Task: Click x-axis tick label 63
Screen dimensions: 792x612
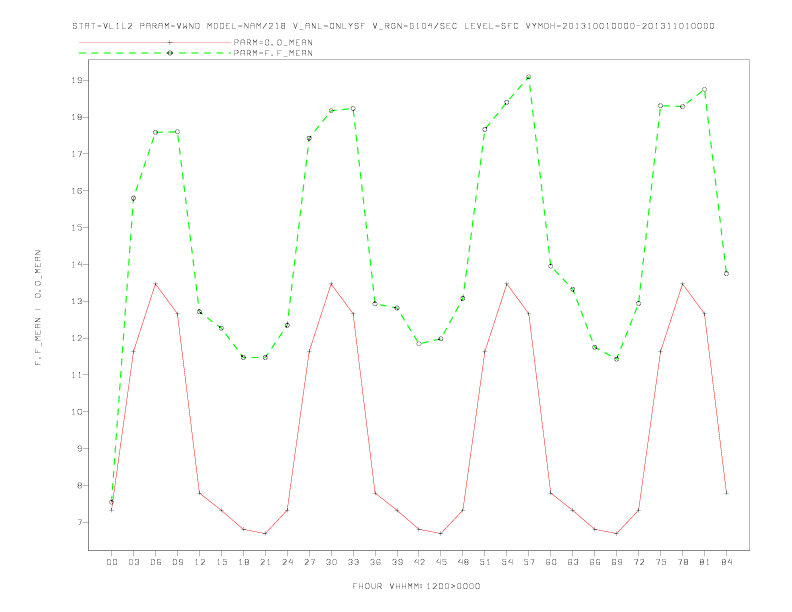Action: click(573, 562)
